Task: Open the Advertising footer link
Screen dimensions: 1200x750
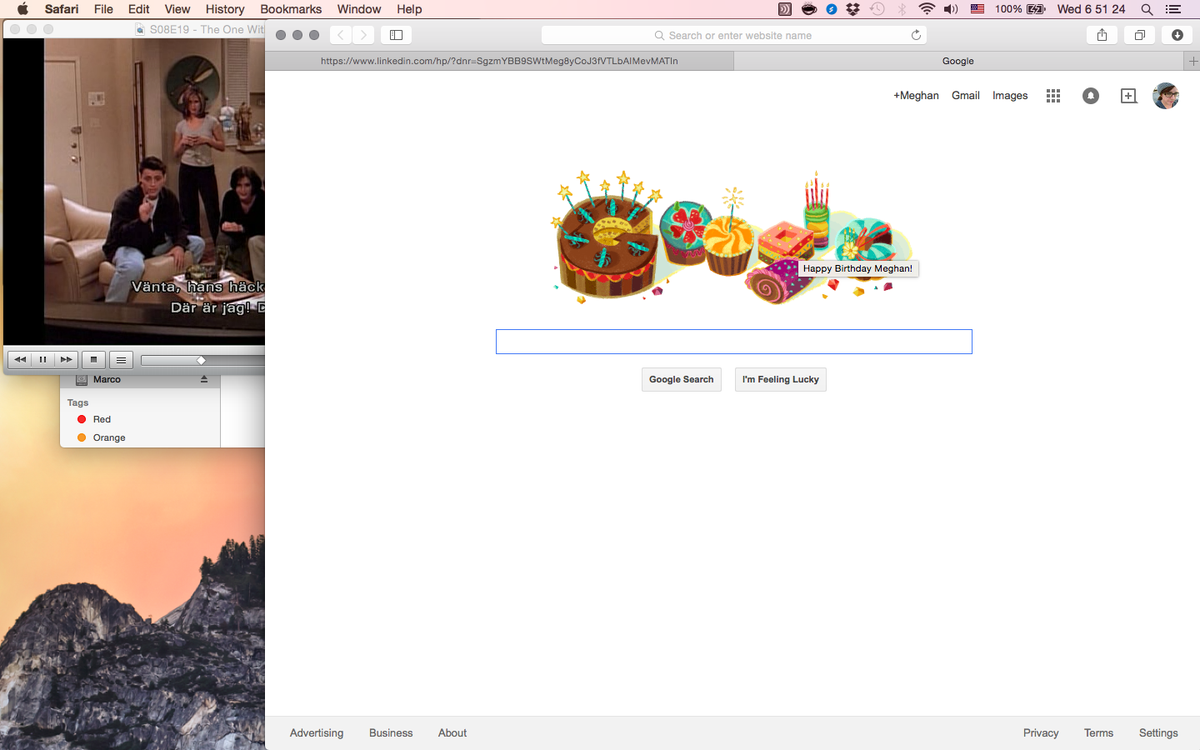Action: point(316,733)
